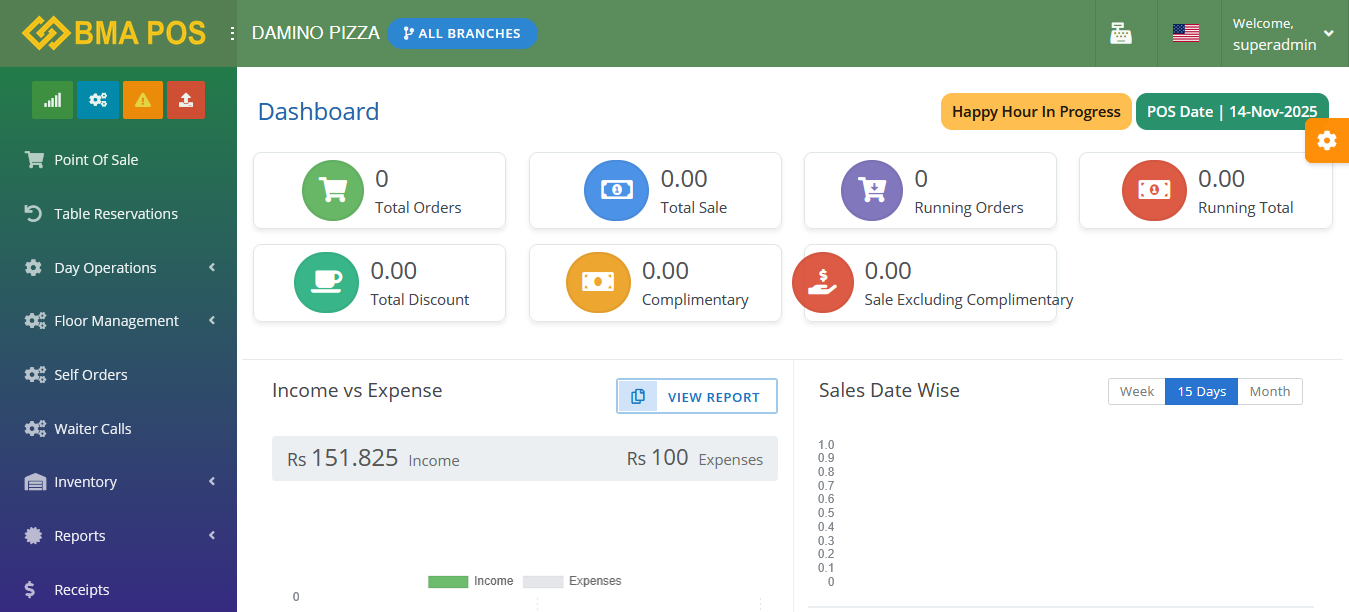Select the Month sales range tab
The image size is (1349, 612).
pos(1270,392)
